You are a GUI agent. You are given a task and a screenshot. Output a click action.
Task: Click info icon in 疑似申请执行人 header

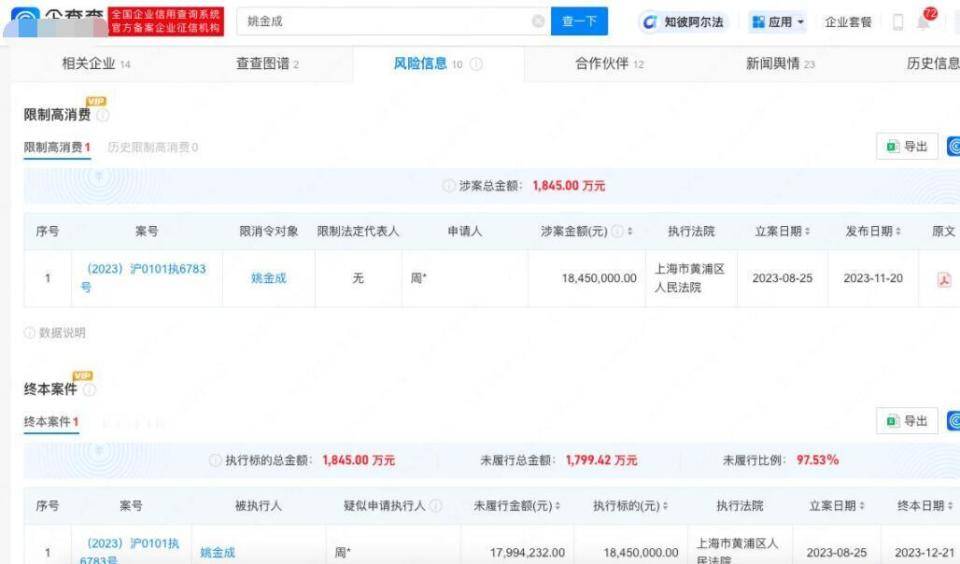coord(436,506)
